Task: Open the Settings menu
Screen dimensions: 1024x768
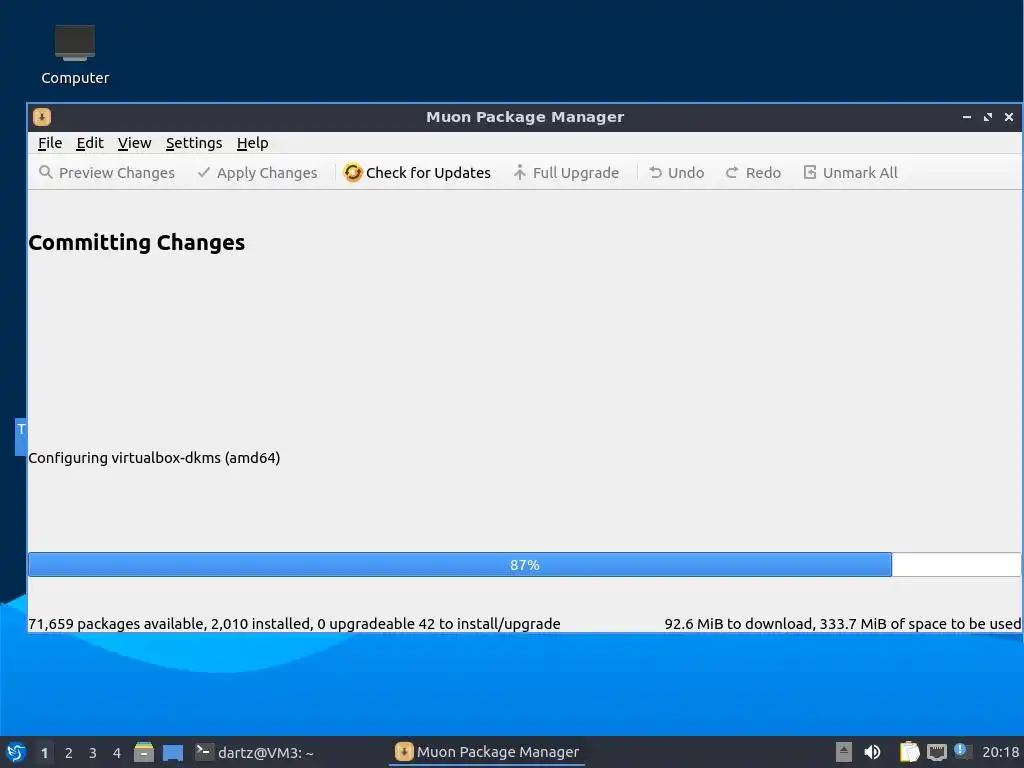Action: point(193,143)
